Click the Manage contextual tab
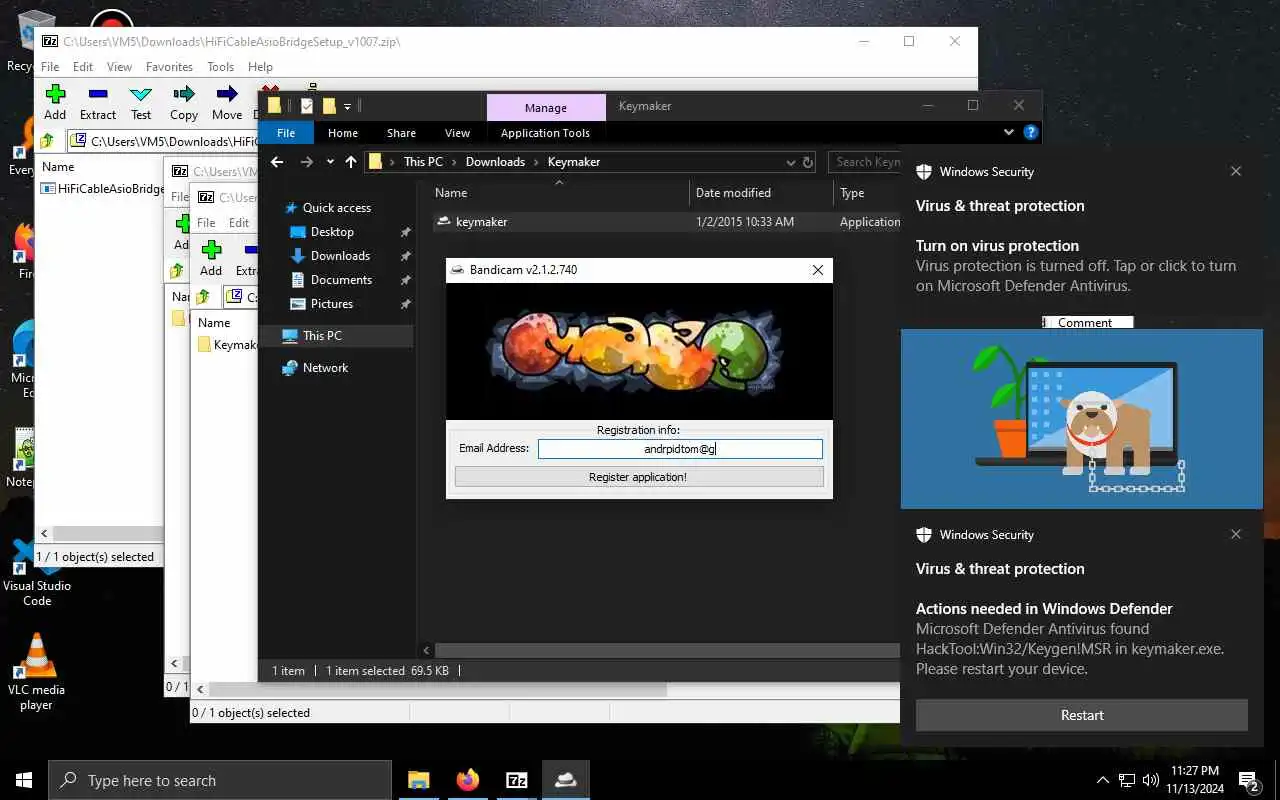The image size is (1280, 800). tap(546, 107)
